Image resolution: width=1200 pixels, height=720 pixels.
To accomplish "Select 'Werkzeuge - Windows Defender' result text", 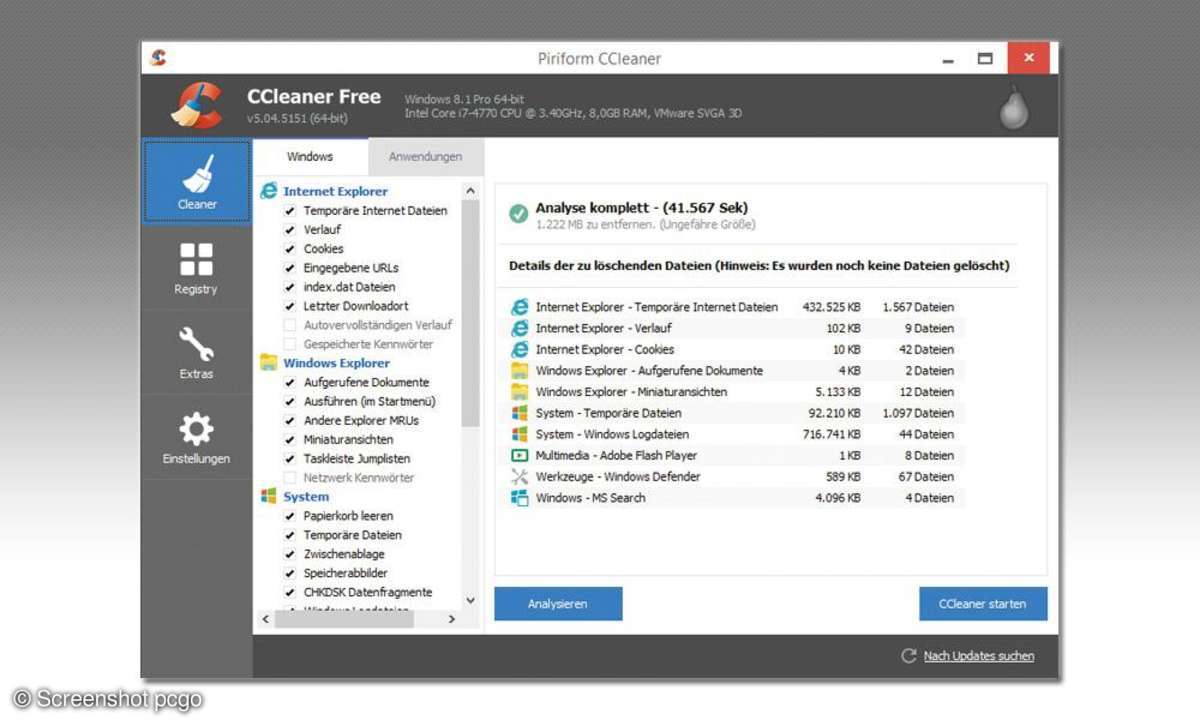I will pyautogui.click(x=618, y=476).
